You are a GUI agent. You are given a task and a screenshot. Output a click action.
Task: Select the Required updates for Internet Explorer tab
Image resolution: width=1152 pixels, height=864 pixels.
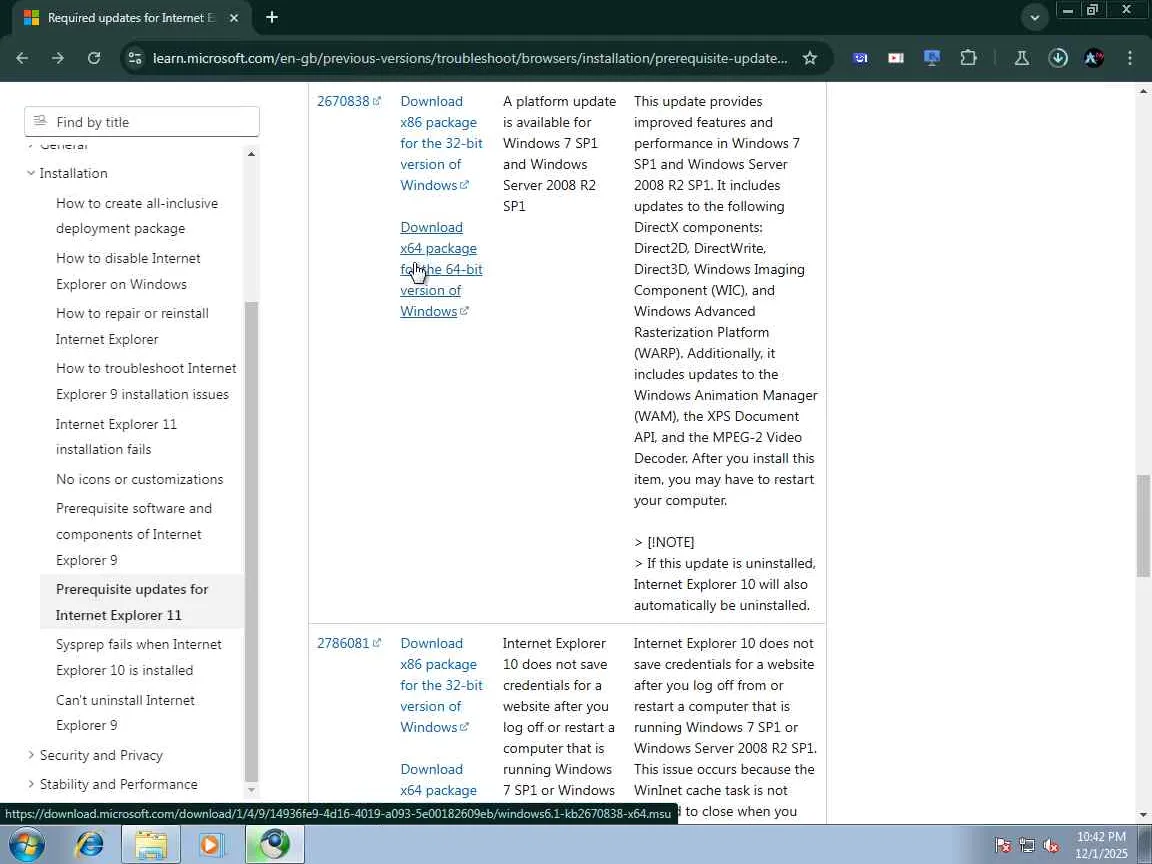coord(129,18)
